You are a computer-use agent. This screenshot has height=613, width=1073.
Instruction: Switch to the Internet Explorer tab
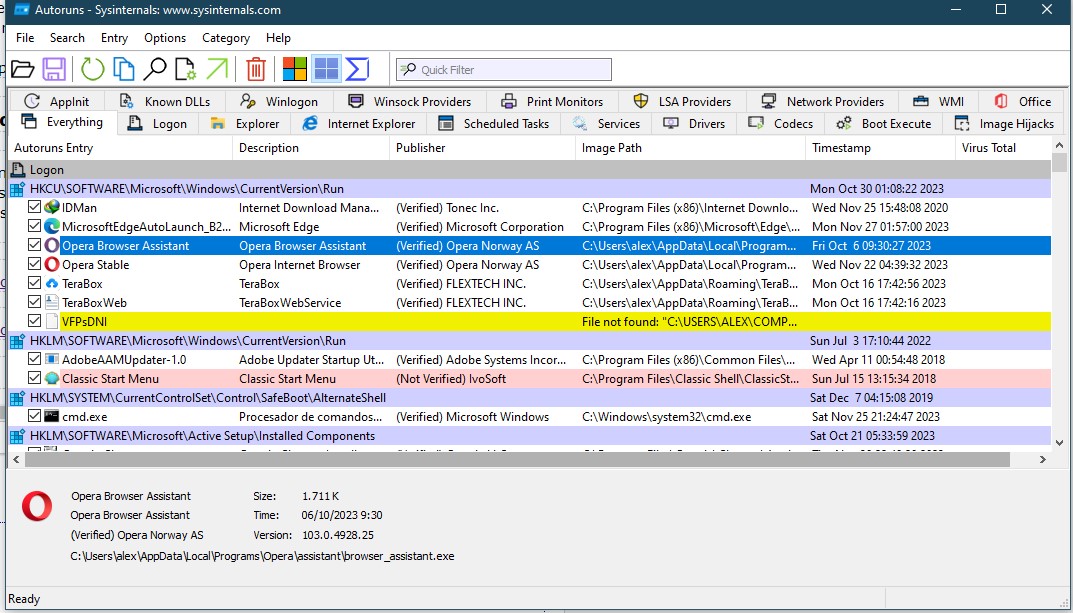[x=359, y=124]
